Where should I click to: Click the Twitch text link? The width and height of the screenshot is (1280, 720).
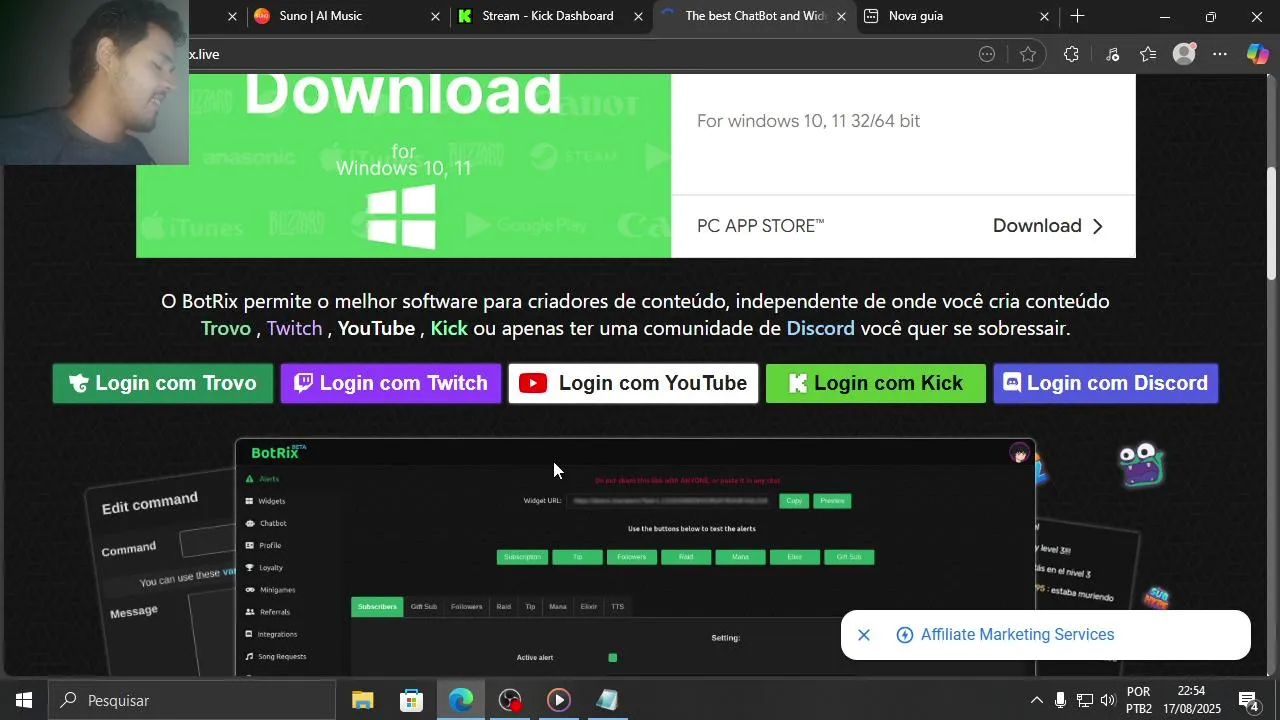[x=294, y=328]
